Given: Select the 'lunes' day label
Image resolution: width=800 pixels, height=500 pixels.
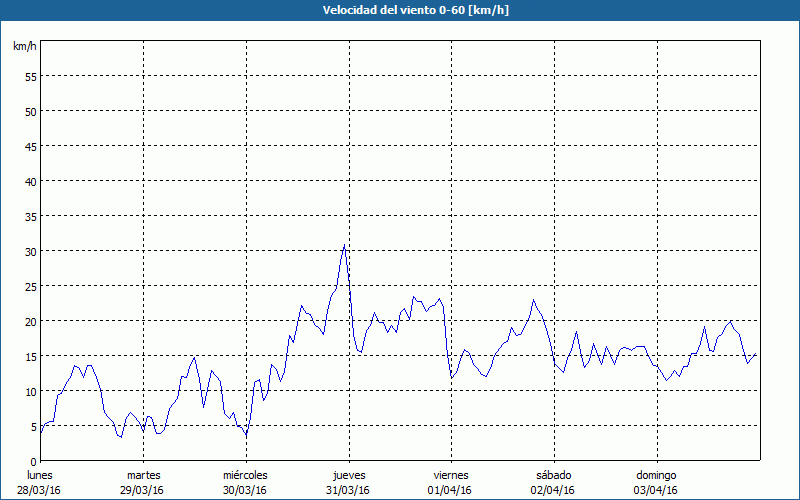Looking at the screenshot, I should tap(39, 475).
